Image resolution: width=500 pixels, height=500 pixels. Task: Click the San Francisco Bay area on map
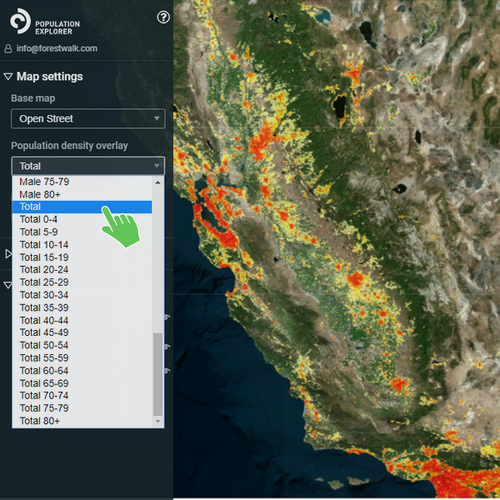click(213, 213)
